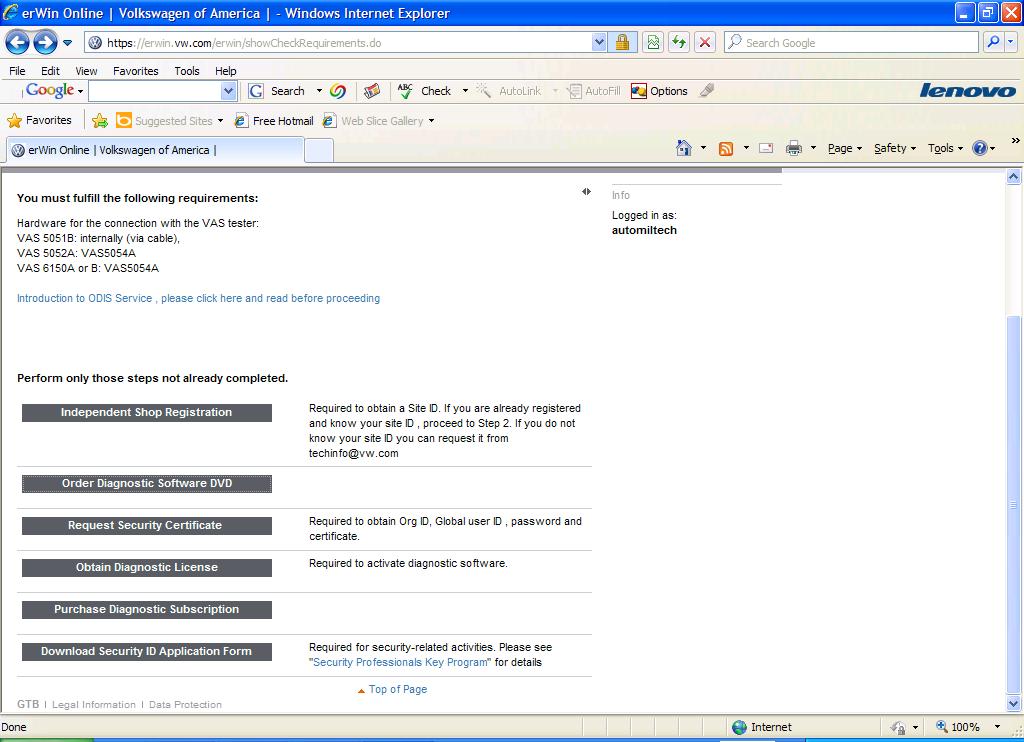The width and height of the screenshot is (1024, 742).
Task: Click Order Diagnostic Software DVD button
Action: [147, 484]
